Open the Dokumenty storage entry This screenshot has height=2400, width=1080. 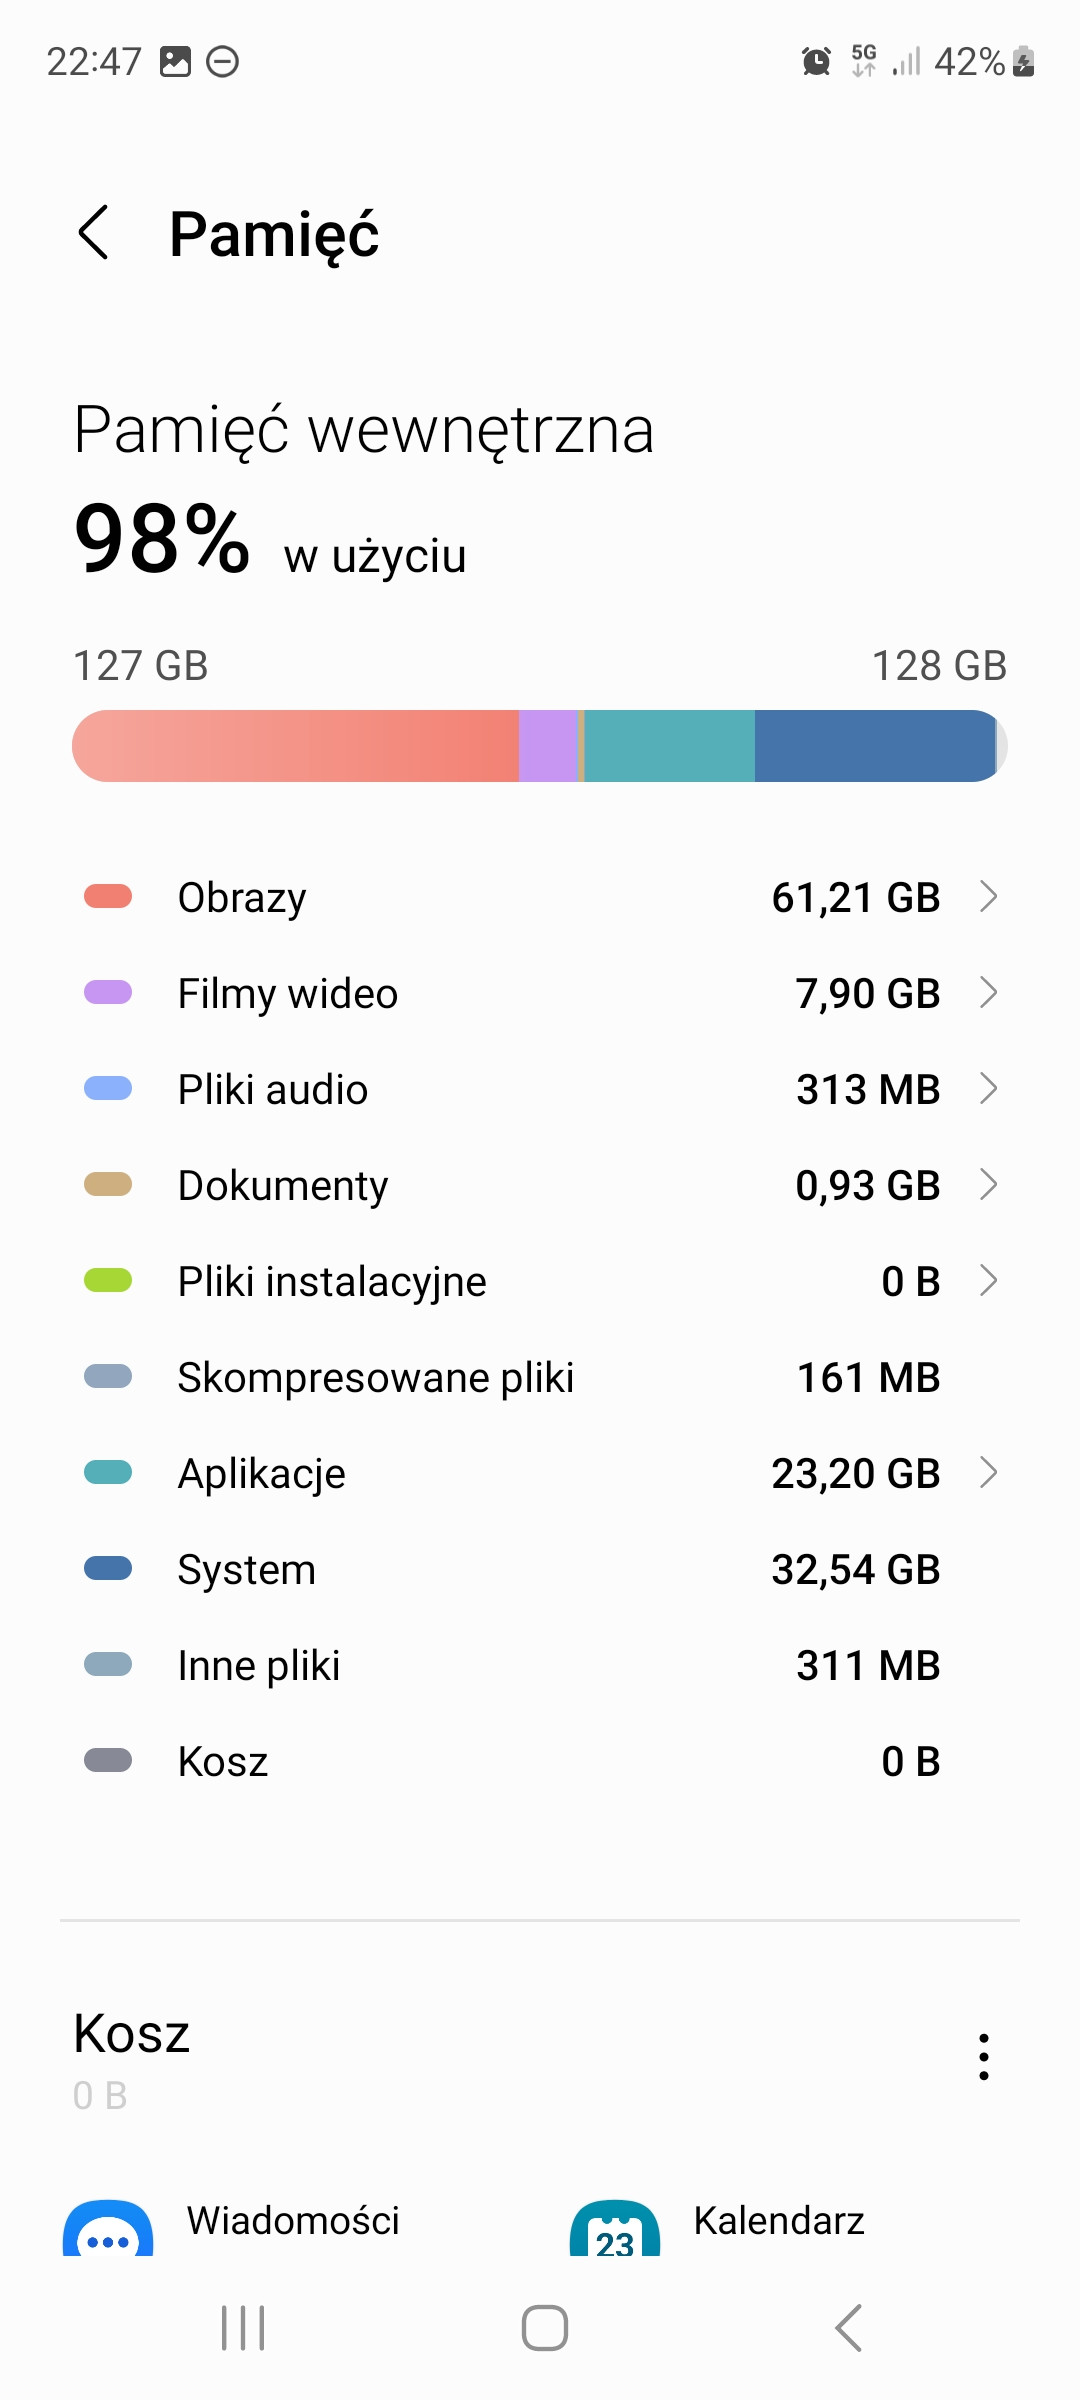(x=540, y=1185)
